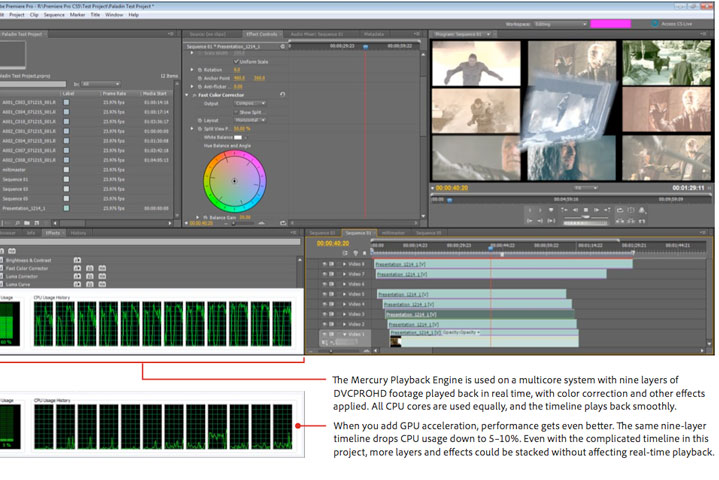Viewport: 719px width, 480px height.
Task: Click the timeline timecode 00:00:40:20
Action: [333, 243]
